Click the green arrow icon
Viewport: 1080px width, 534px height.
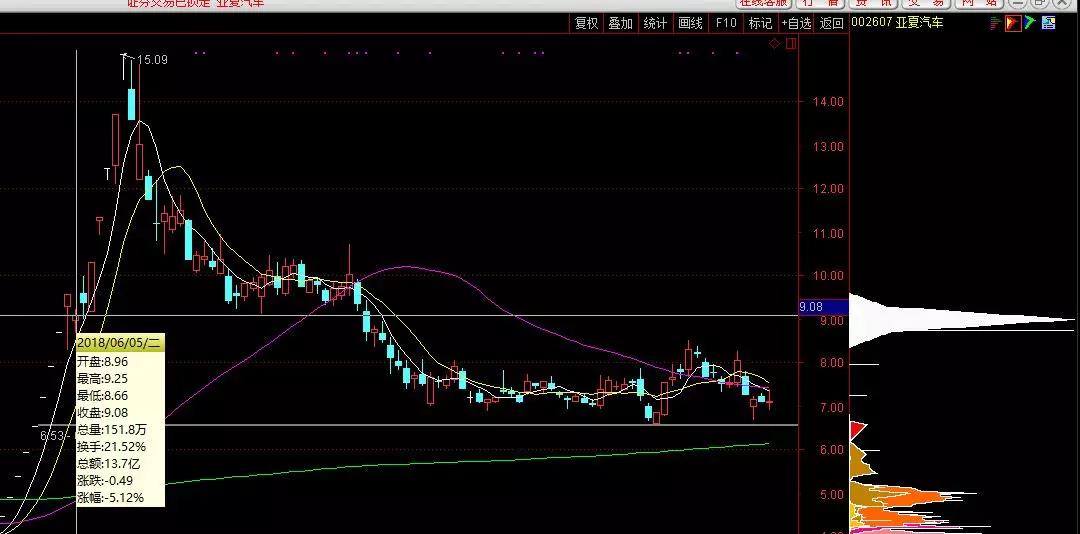1030,23
